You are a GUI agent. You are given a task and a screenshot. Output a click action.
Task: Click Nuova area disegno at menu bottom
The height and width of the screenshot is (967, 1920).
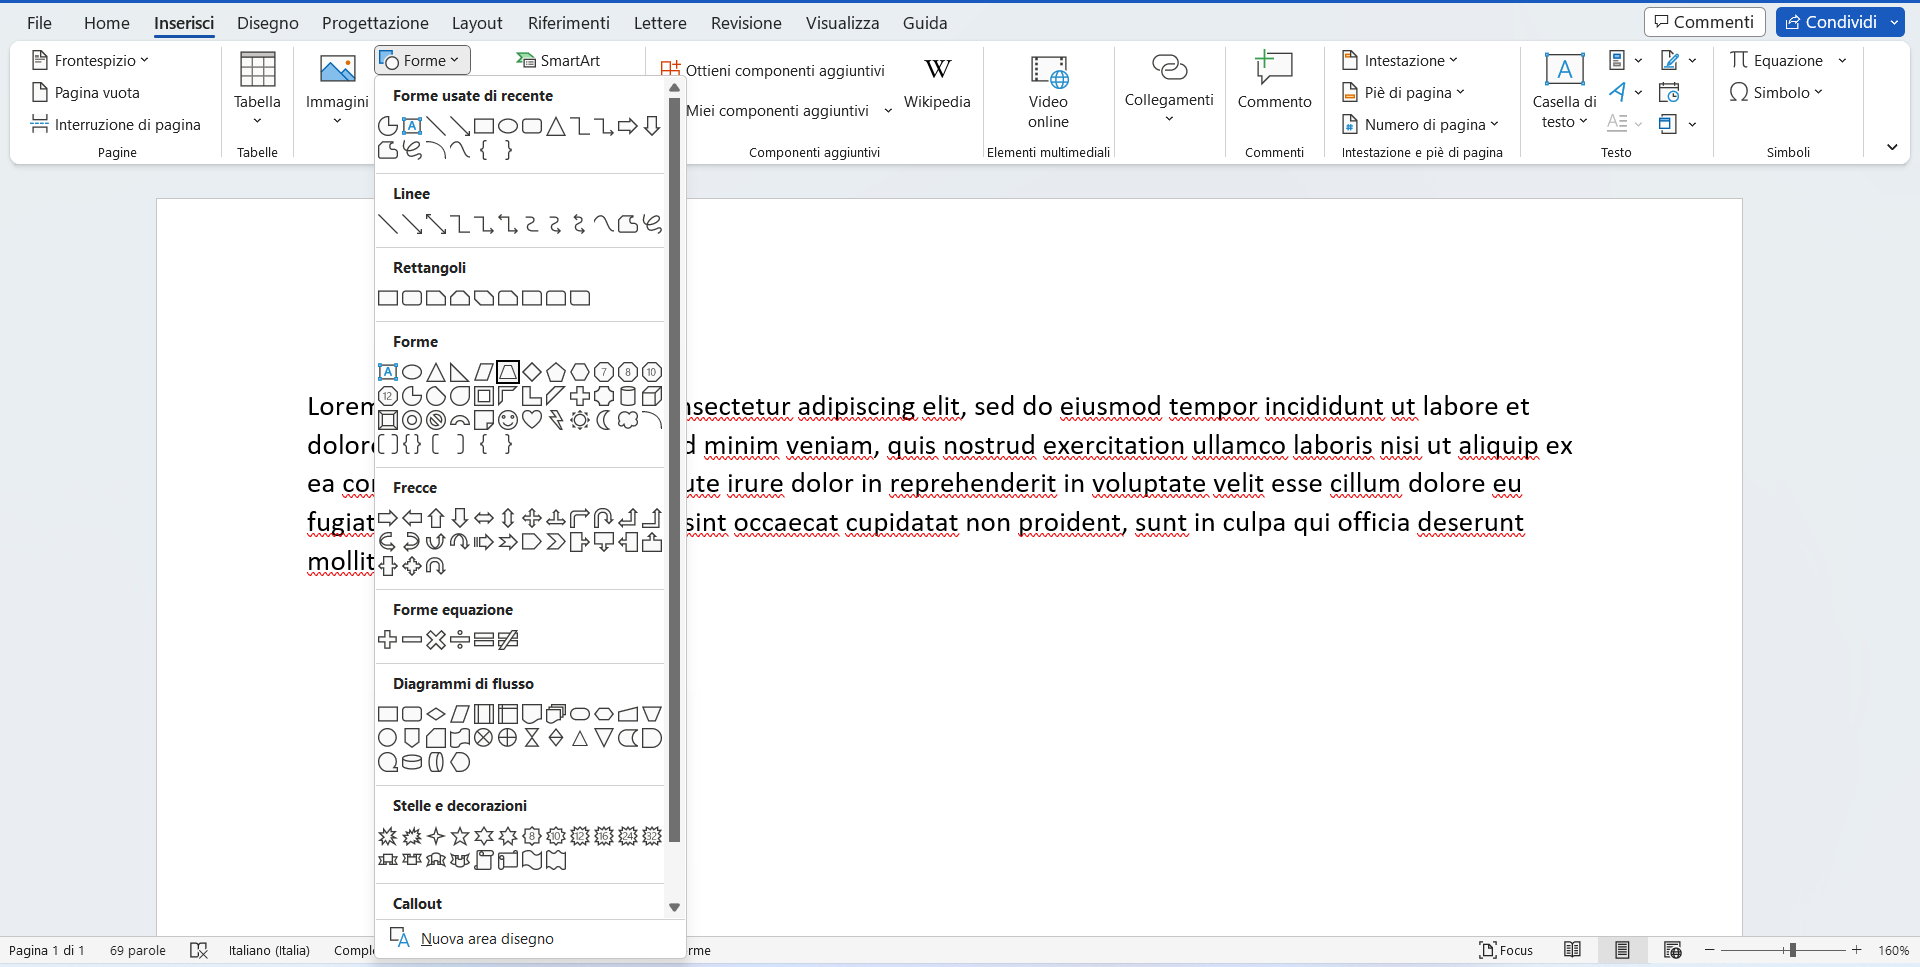point(487,938)
